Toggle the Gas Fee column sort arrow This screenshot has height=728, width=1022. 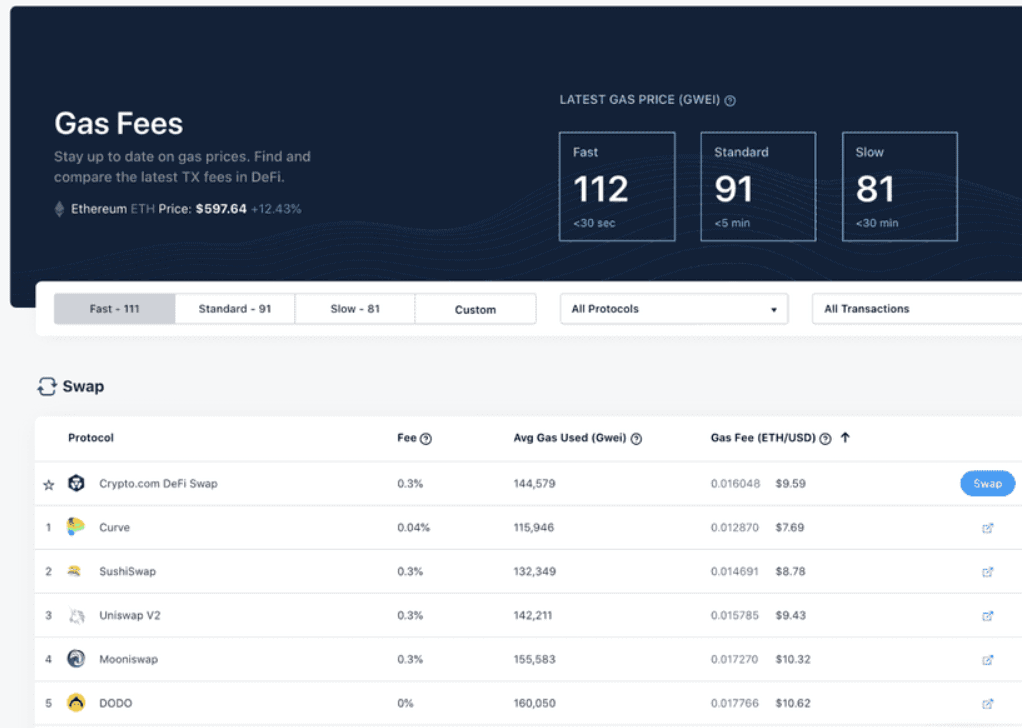coord(845,437)
